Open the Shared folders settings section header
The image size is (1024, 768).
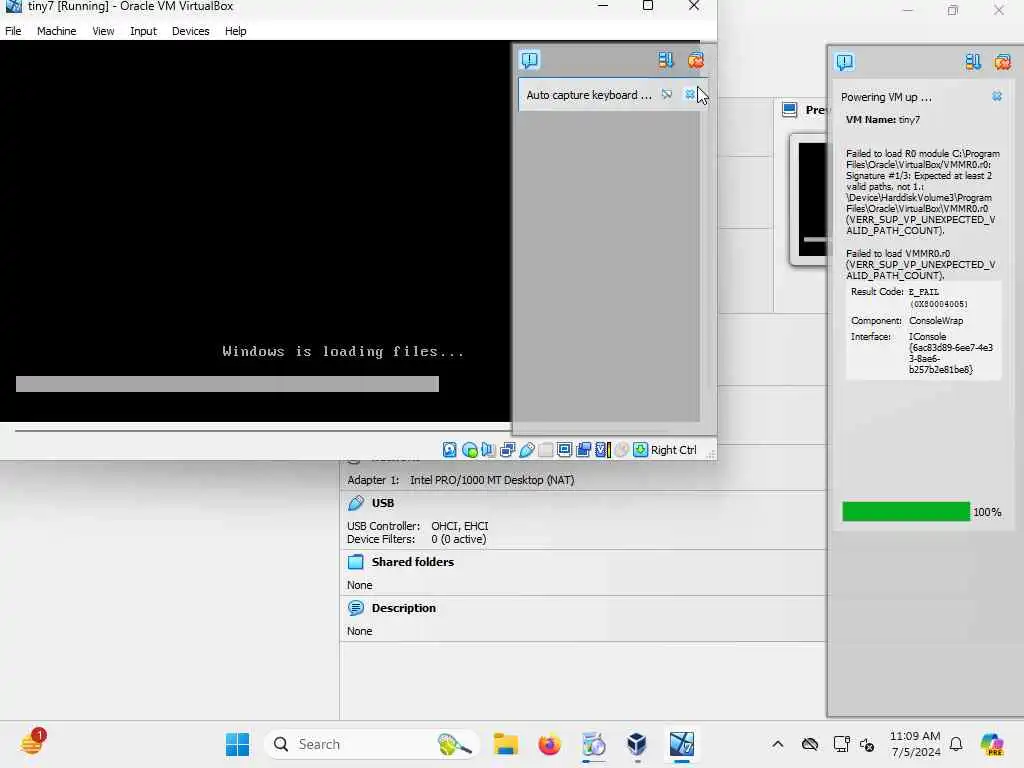[x=413, y=562]
